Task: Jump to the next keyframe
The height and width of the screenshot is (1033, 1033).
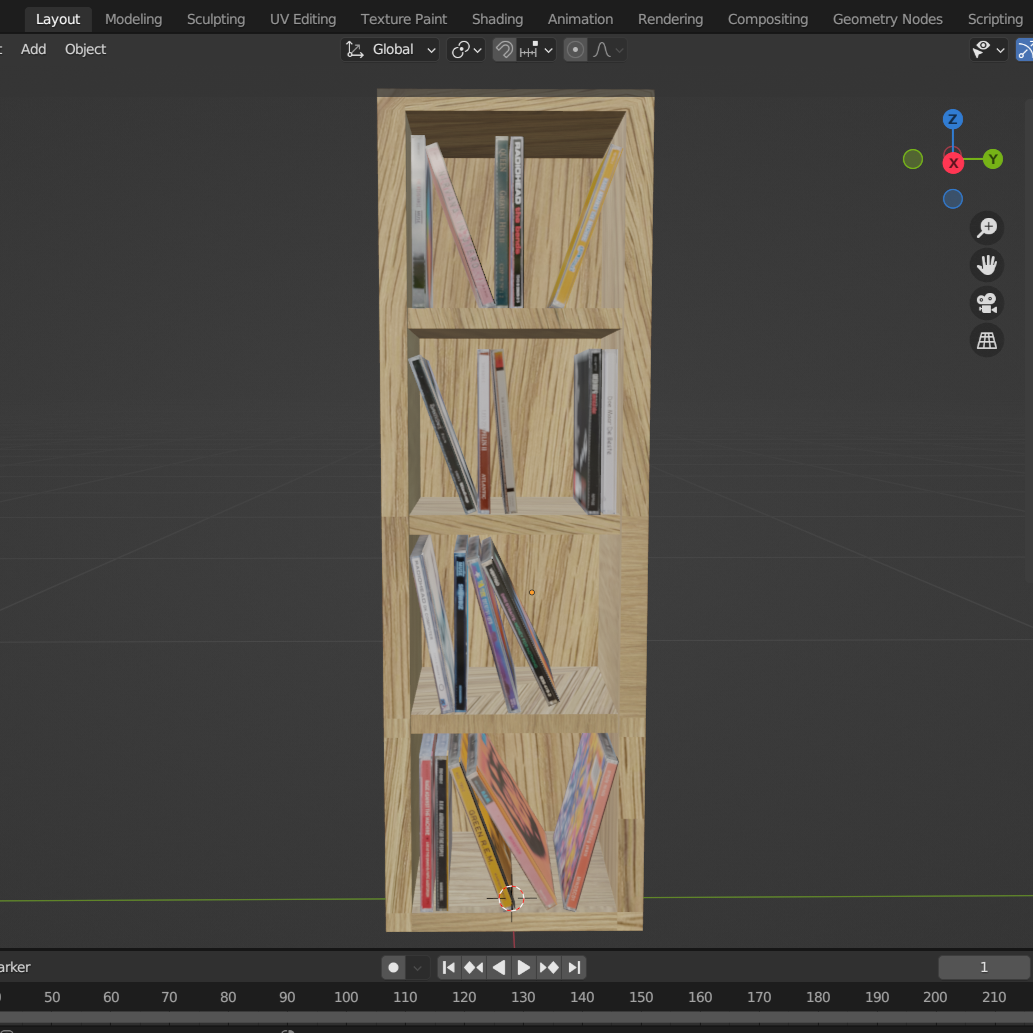Action: [549, 967]
